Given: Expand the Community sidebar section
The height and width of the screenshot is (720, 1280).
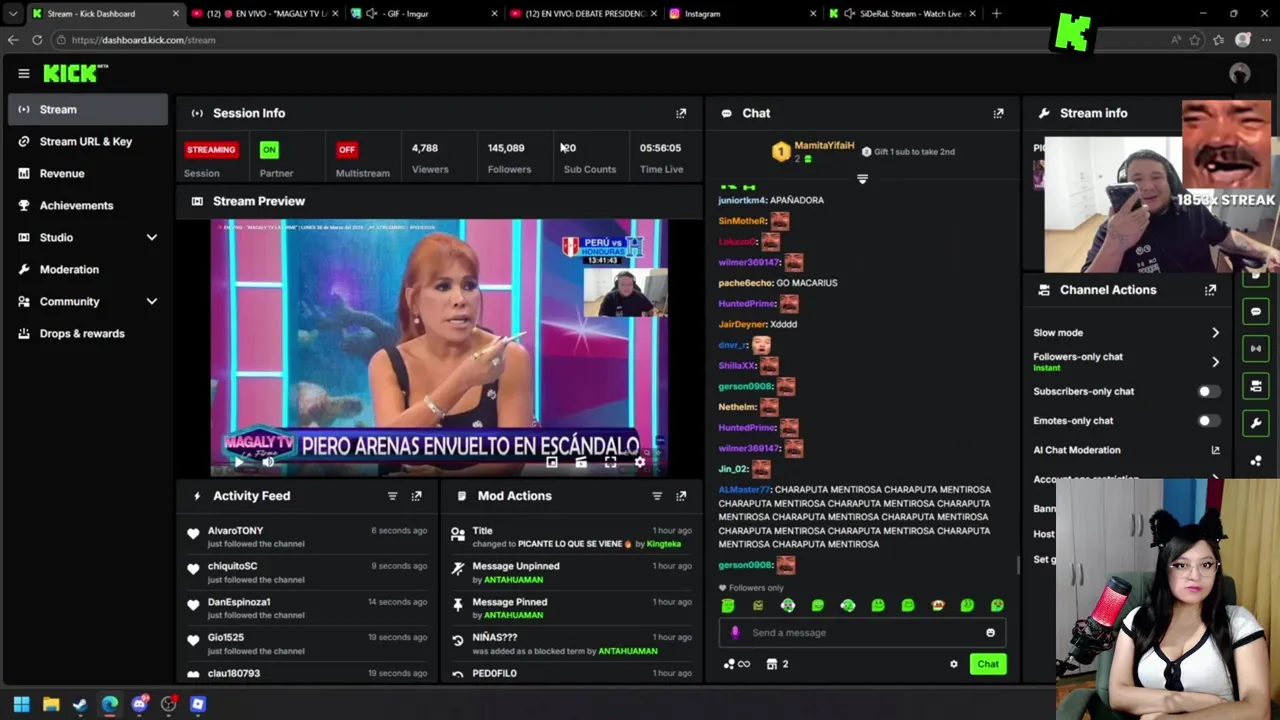Looking at the screenshot, I should [x=152, y=302].
